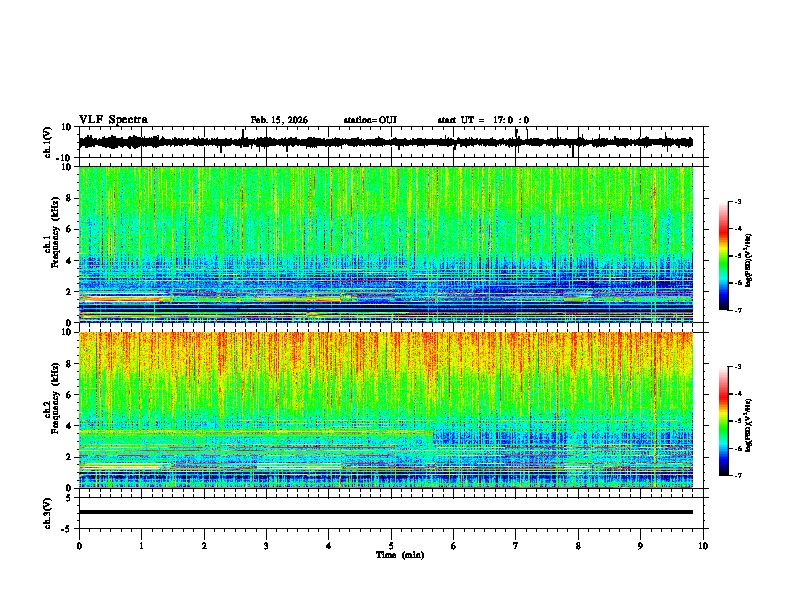The height and width of the screenshot is (612, 792).
Task: Click the date label Feb. 15, 2026
Action: (279, 120)
